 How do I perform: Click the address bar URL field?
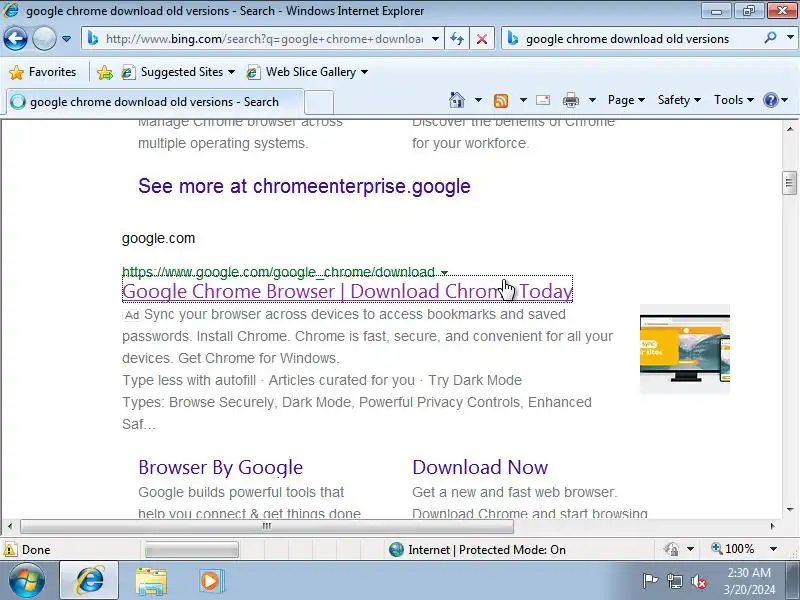point(263,39)
